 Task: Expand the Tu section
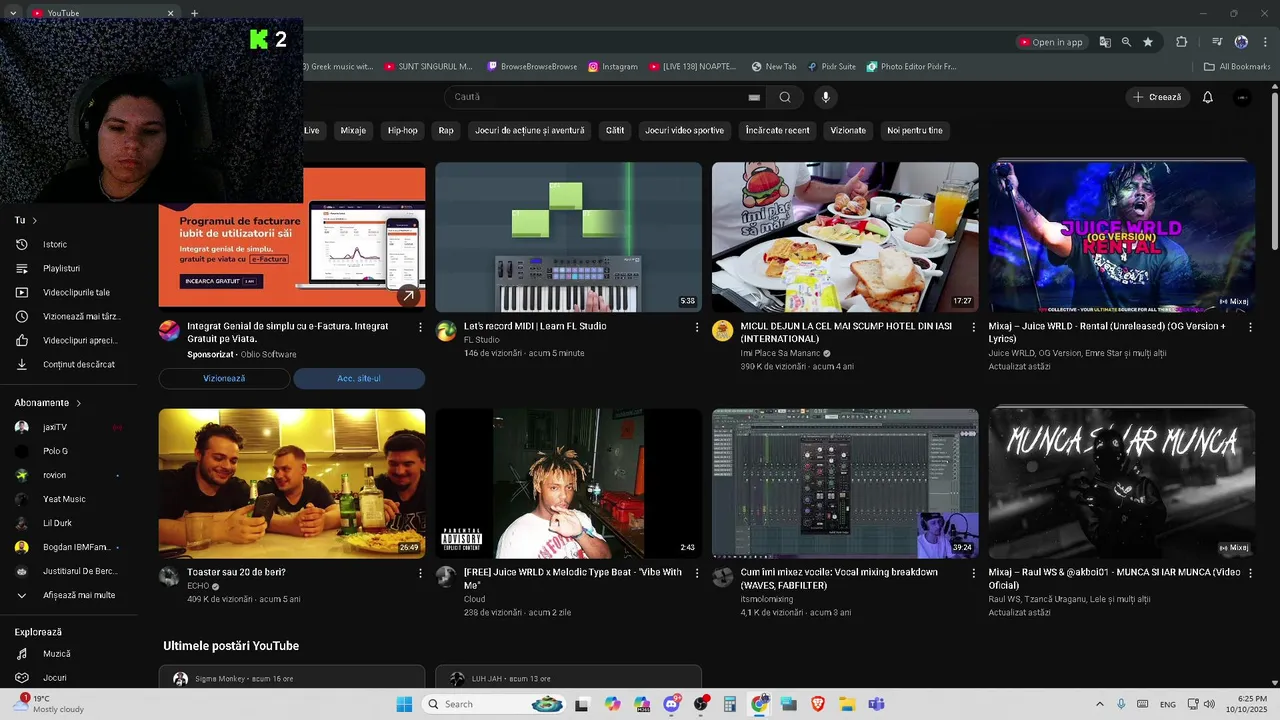(x=26, y=220)
